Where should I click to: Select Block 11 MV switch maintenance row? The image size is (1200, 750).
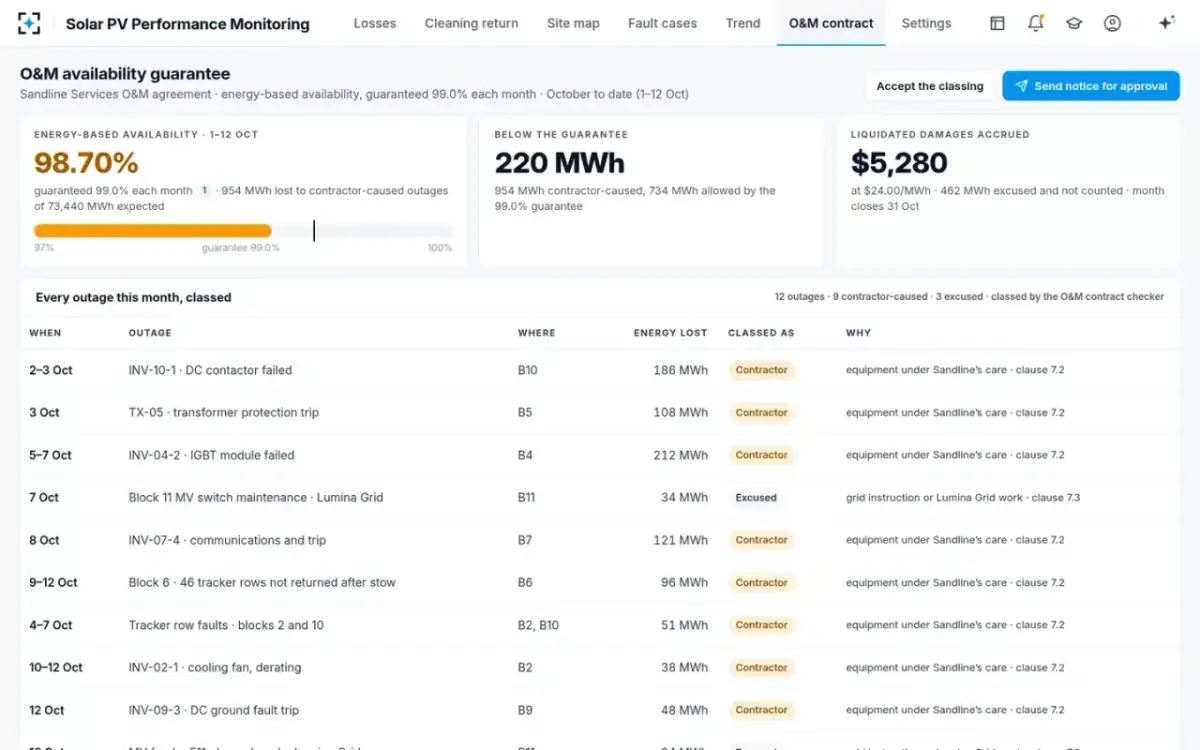pos(600,497)
